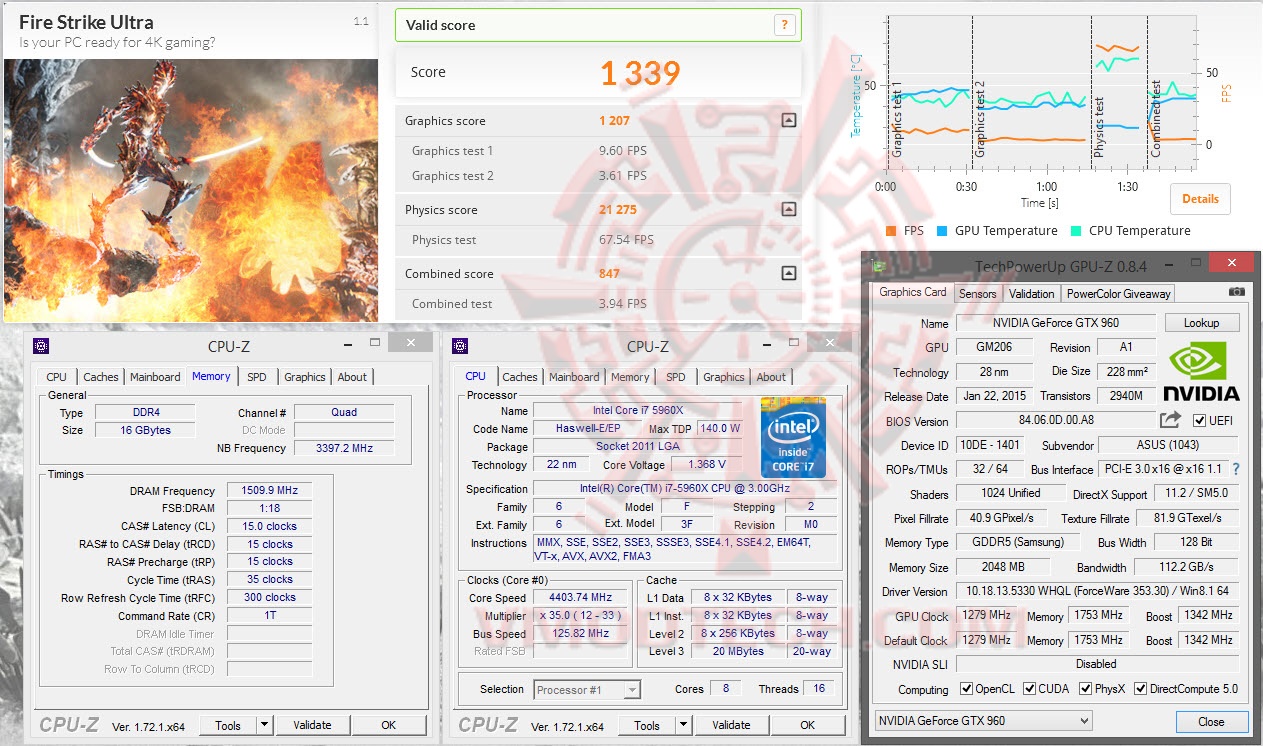Click the Graphics test 1 FPS row
Screen dimensions: 1263x746
[x=598, y=151]
